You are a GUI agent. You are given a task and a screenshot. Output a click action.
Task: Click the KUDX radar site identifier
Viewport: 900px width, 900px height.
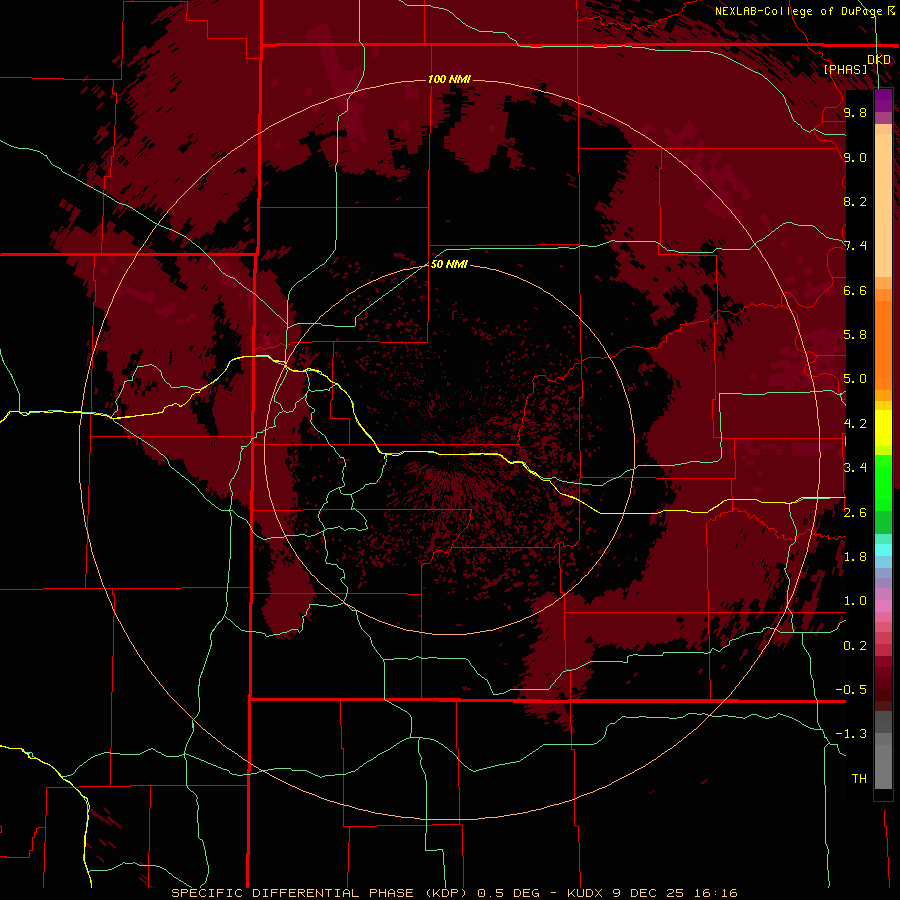point(587,893)
